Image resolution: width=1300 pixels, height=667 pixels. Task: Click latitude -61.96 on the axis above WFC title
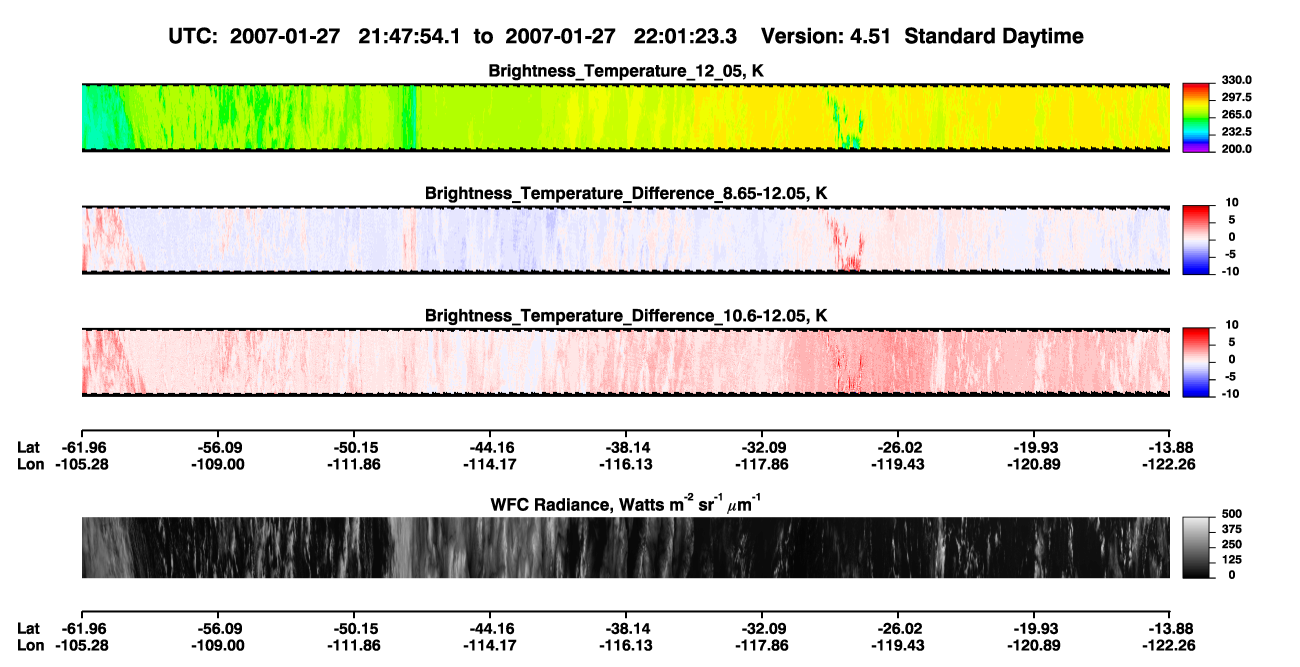coord(82,447)
